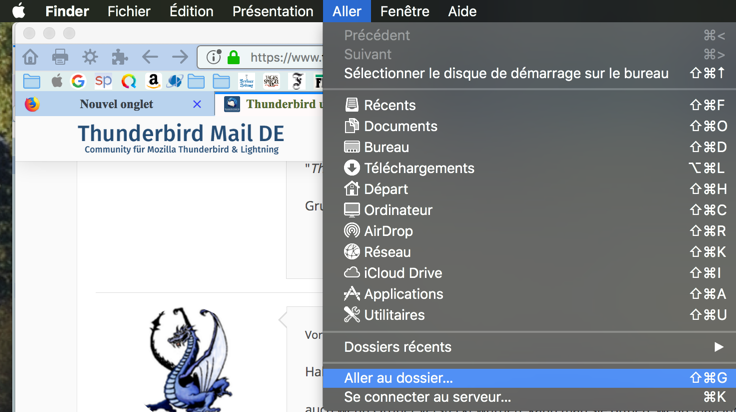The width and height of the screenshot is (736, 412).
Task: Open the Fenêtre menu
Action: pos(405,11)
